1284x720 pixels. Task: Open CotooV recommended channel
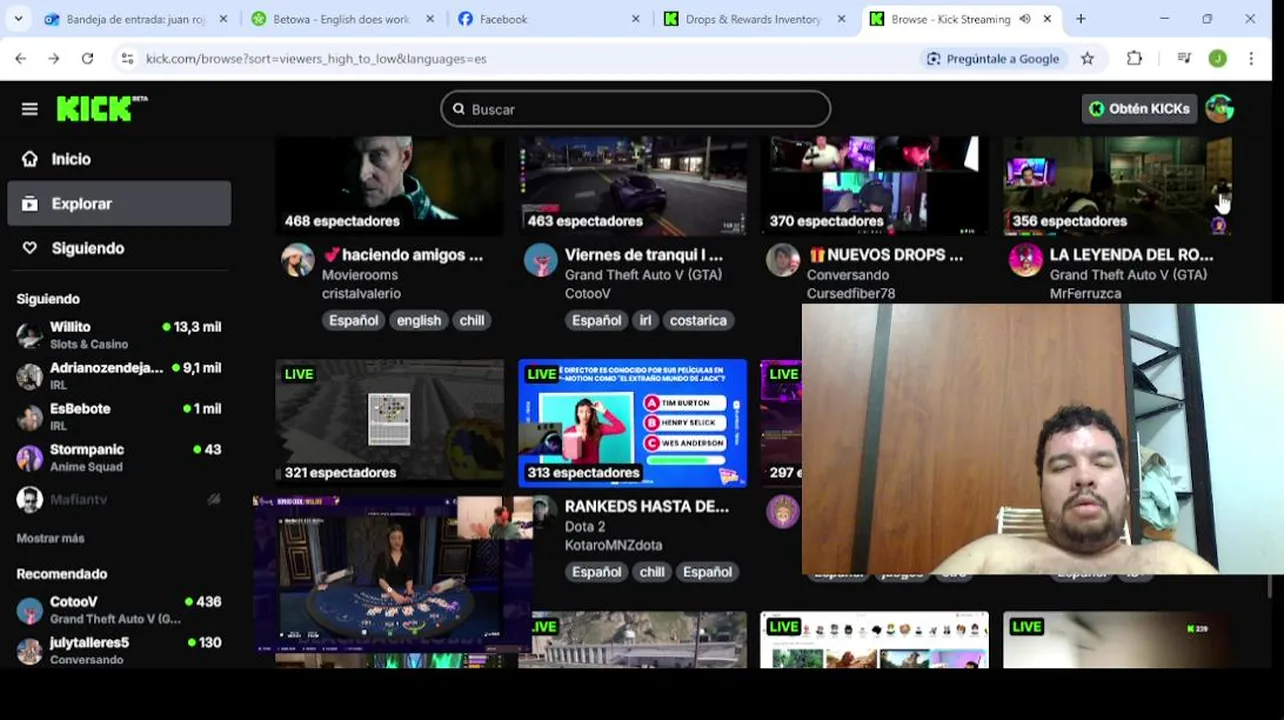pos(119,610)
